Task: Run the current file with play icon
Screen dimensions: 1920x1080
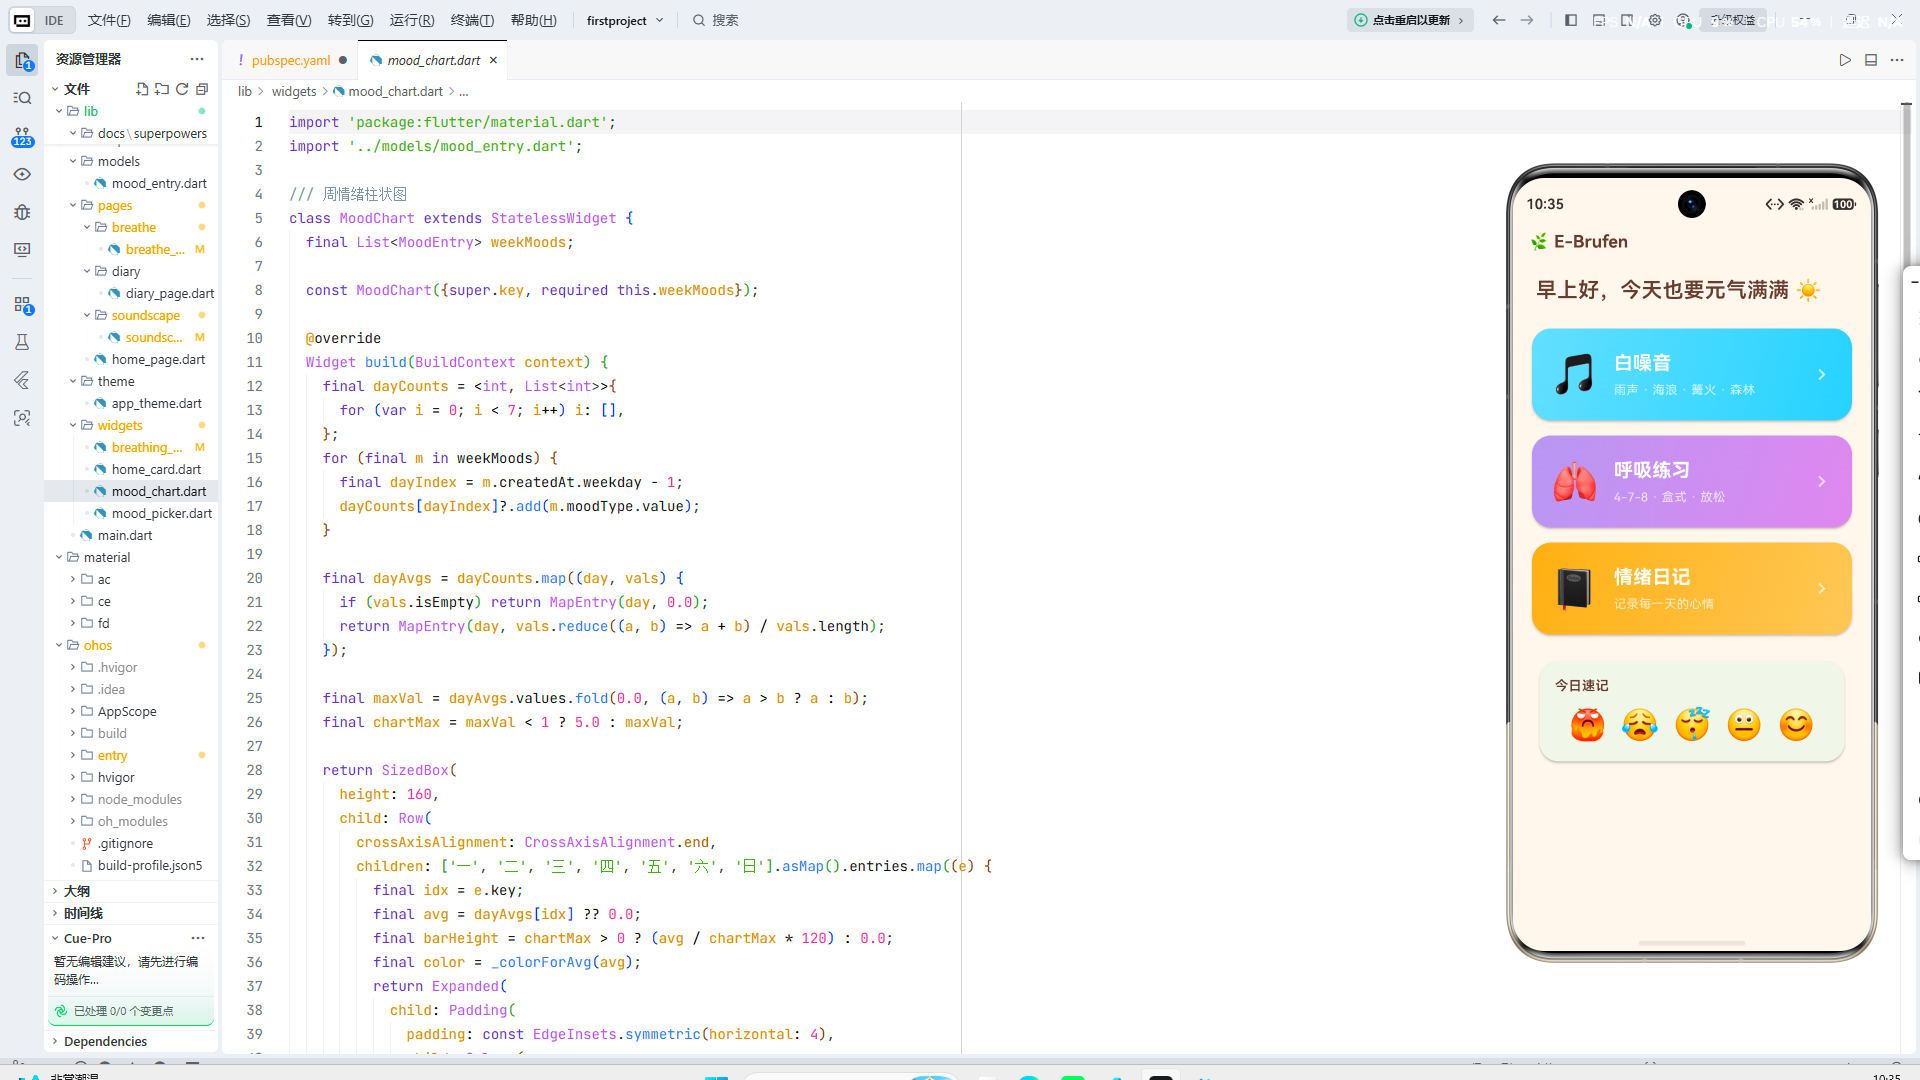Action: 1845,60
